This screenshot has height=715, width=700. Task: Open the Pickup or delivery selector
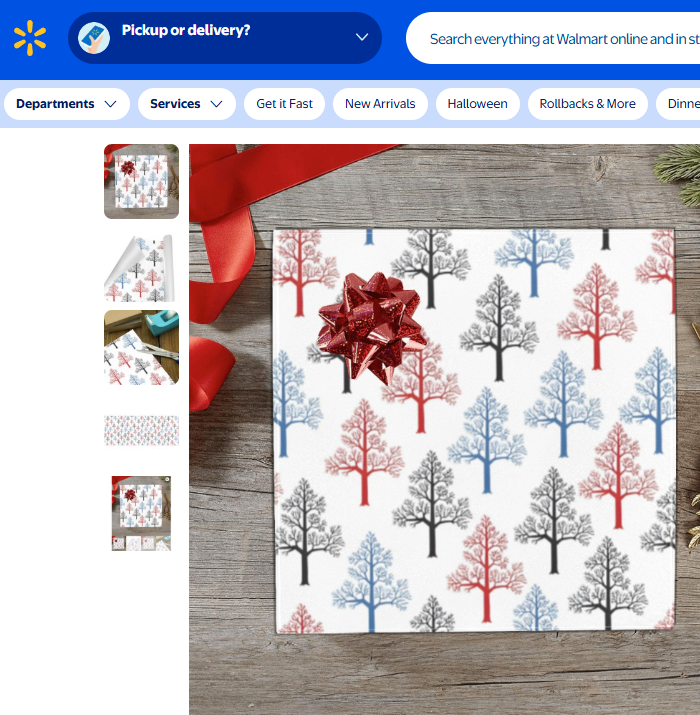(x=225, y=38)
